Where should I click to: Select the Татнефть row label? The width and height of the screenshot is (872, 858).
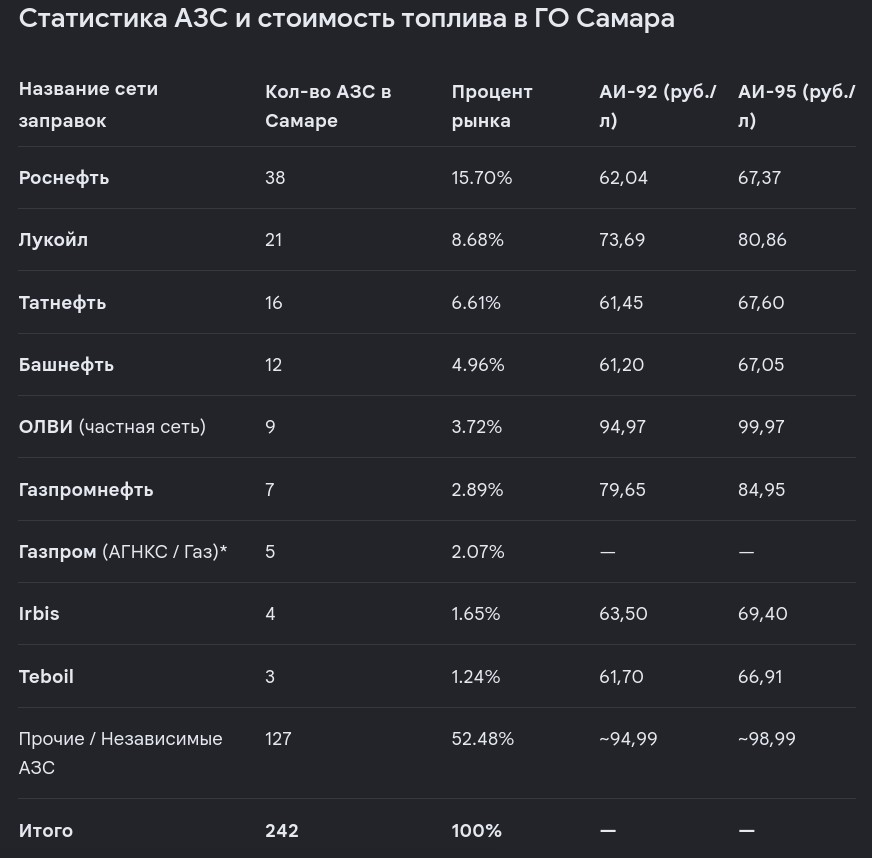(x=62, y=302)
